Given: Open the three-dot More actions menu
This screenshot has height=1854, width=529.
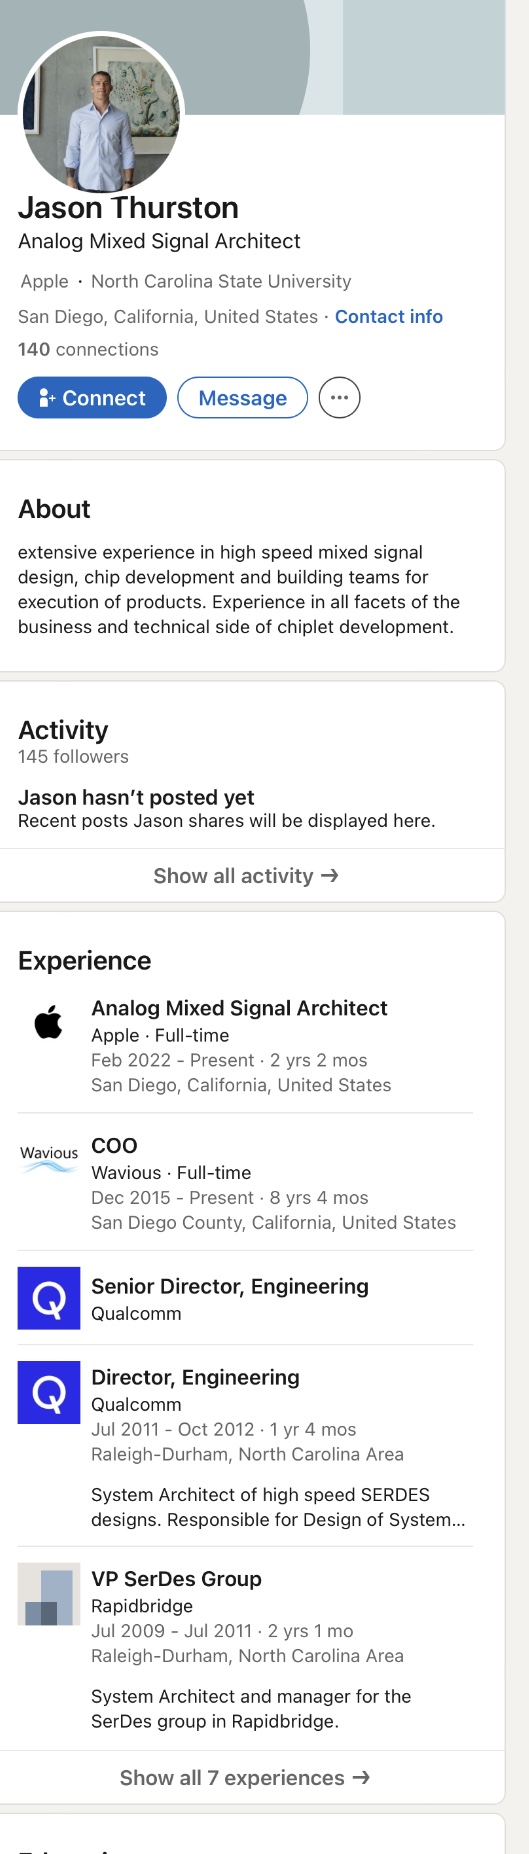Looking at the screenshot, I should [339, 398].
